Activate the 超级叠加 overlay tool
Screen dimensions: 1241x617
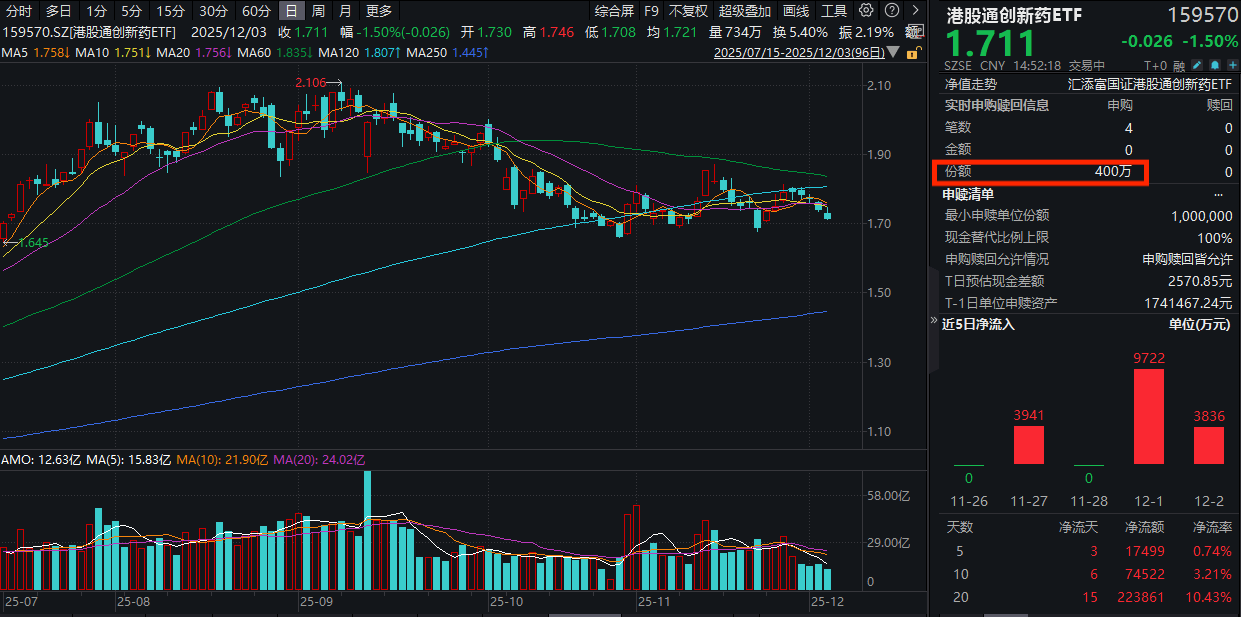745,11
